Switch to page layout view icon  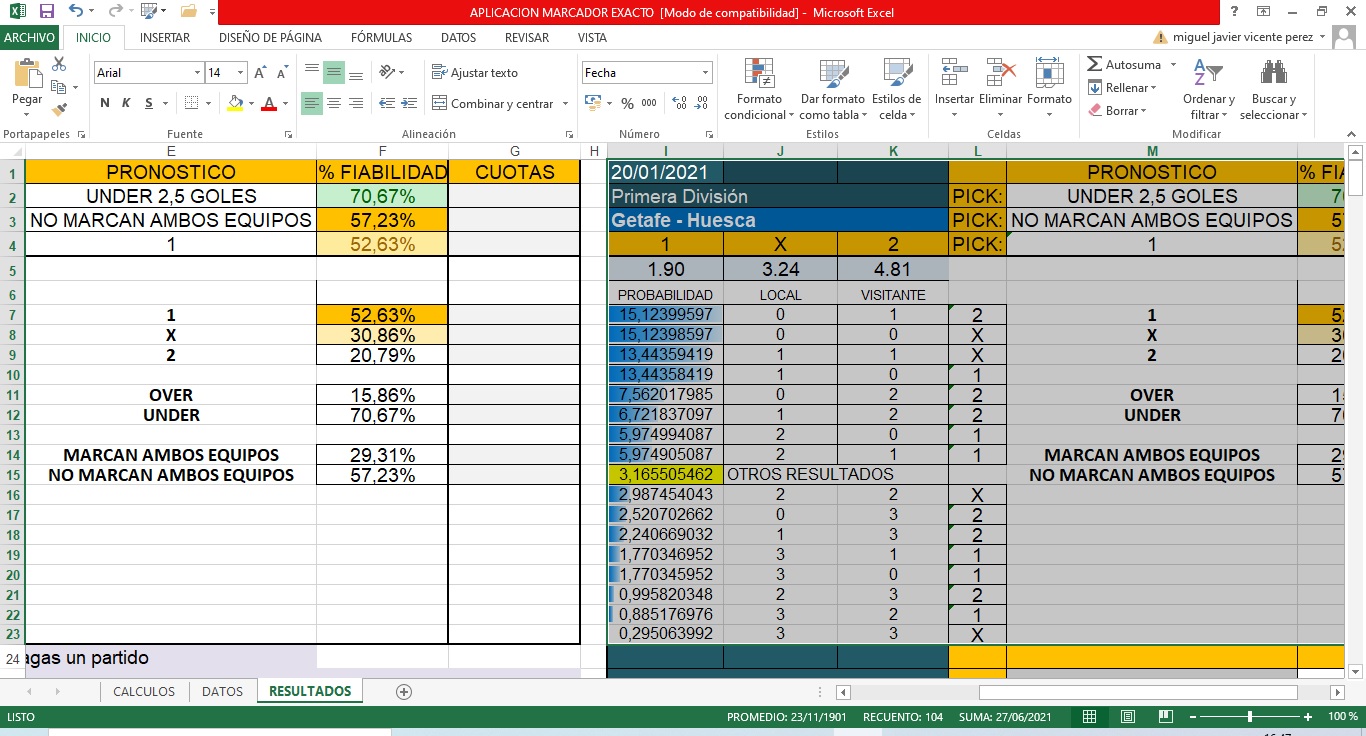coord(1127,717)
